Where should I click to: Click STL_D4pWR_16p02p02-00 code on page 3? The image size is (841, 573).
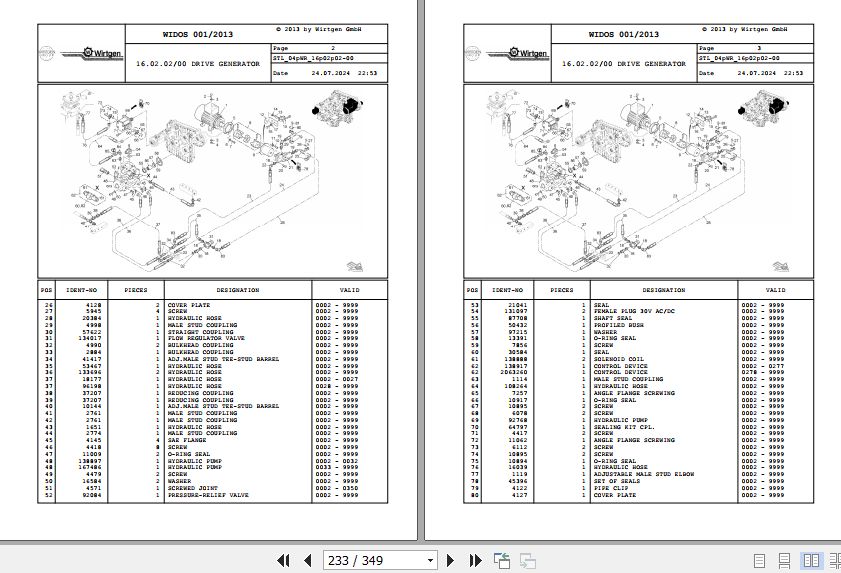tap(741, 58)
